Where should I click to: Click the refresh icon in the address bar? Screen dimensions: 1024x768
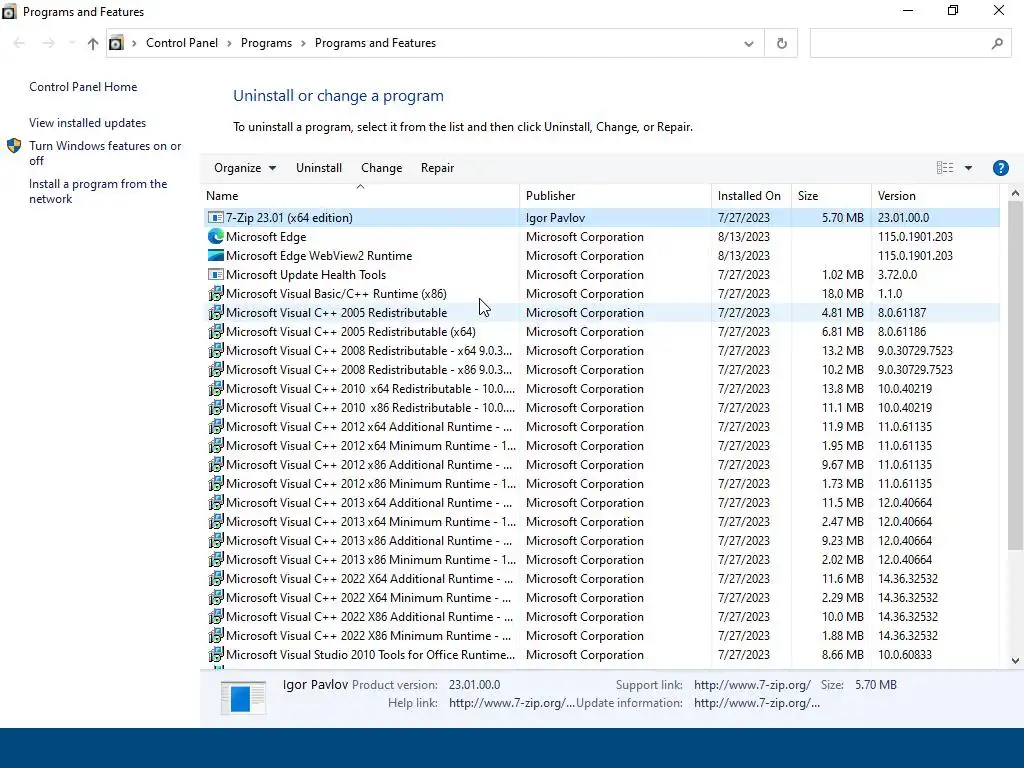[781, 43]
